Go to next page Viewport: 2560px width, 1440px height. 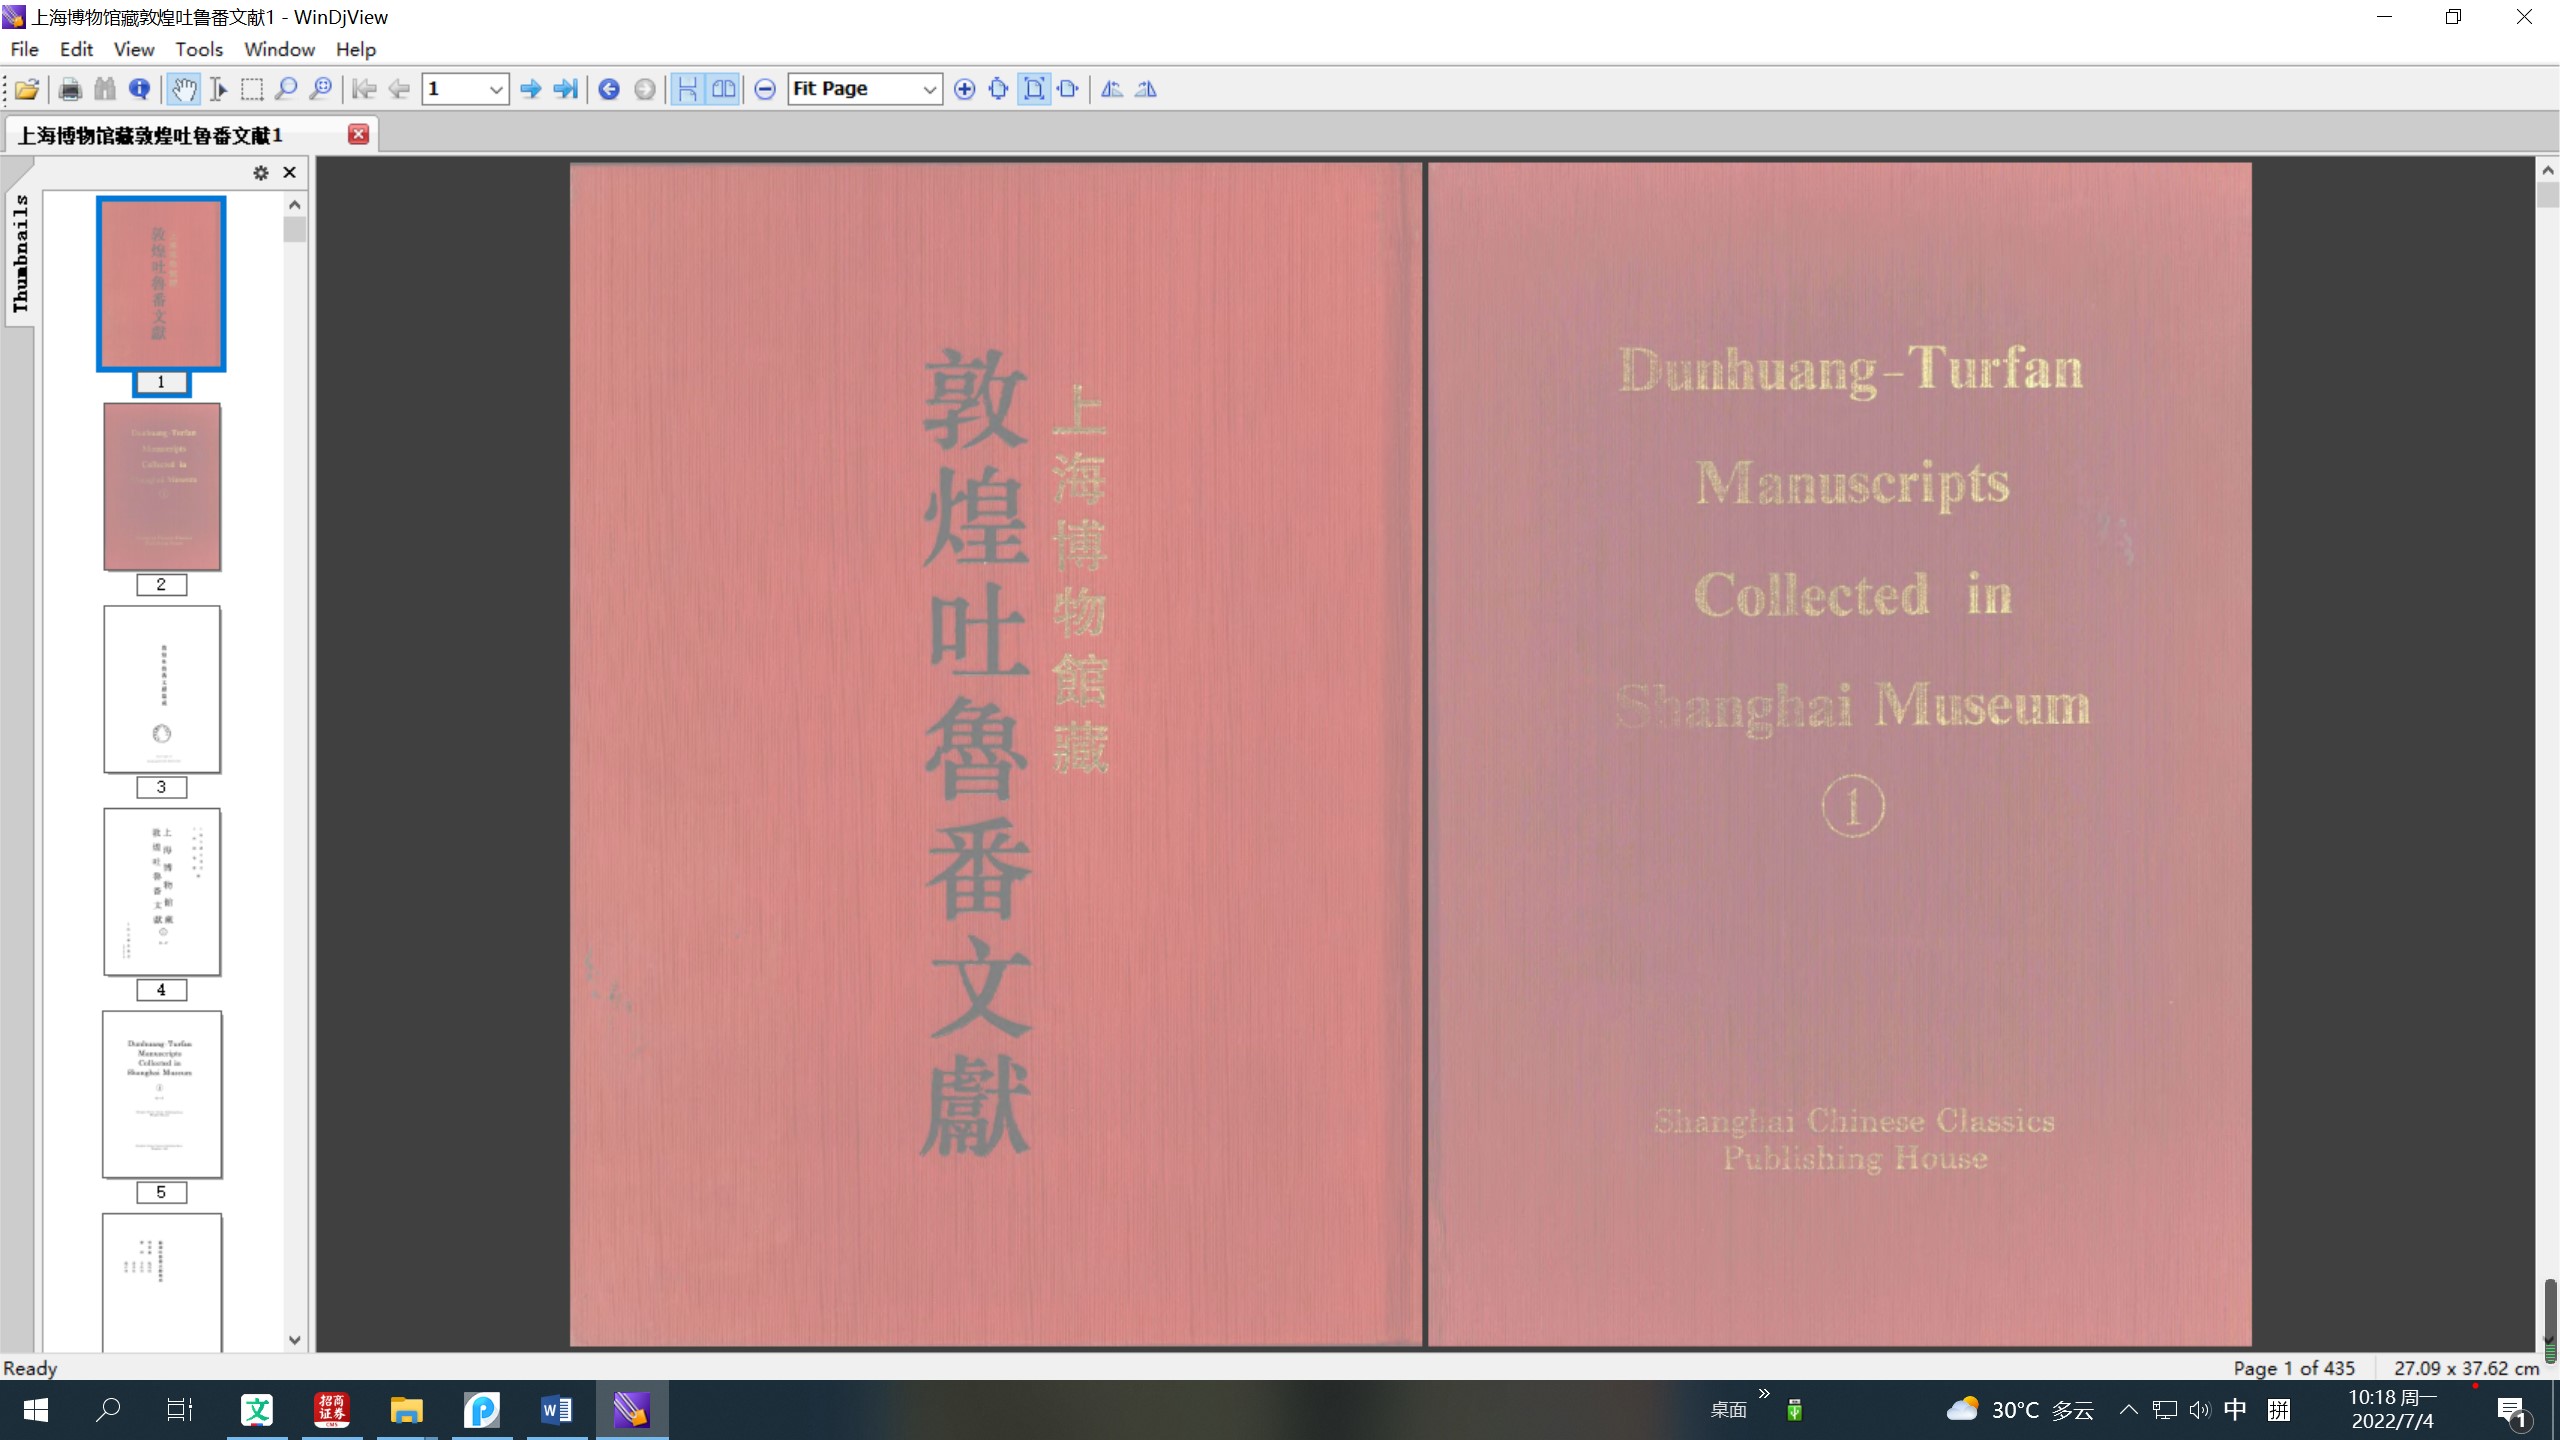pos(531,89)
